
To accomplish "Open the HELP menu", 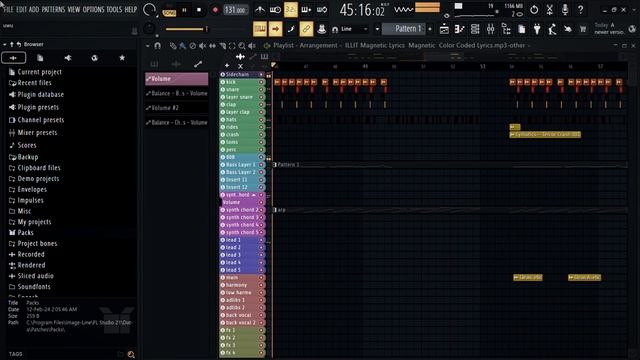I will 131,9.
